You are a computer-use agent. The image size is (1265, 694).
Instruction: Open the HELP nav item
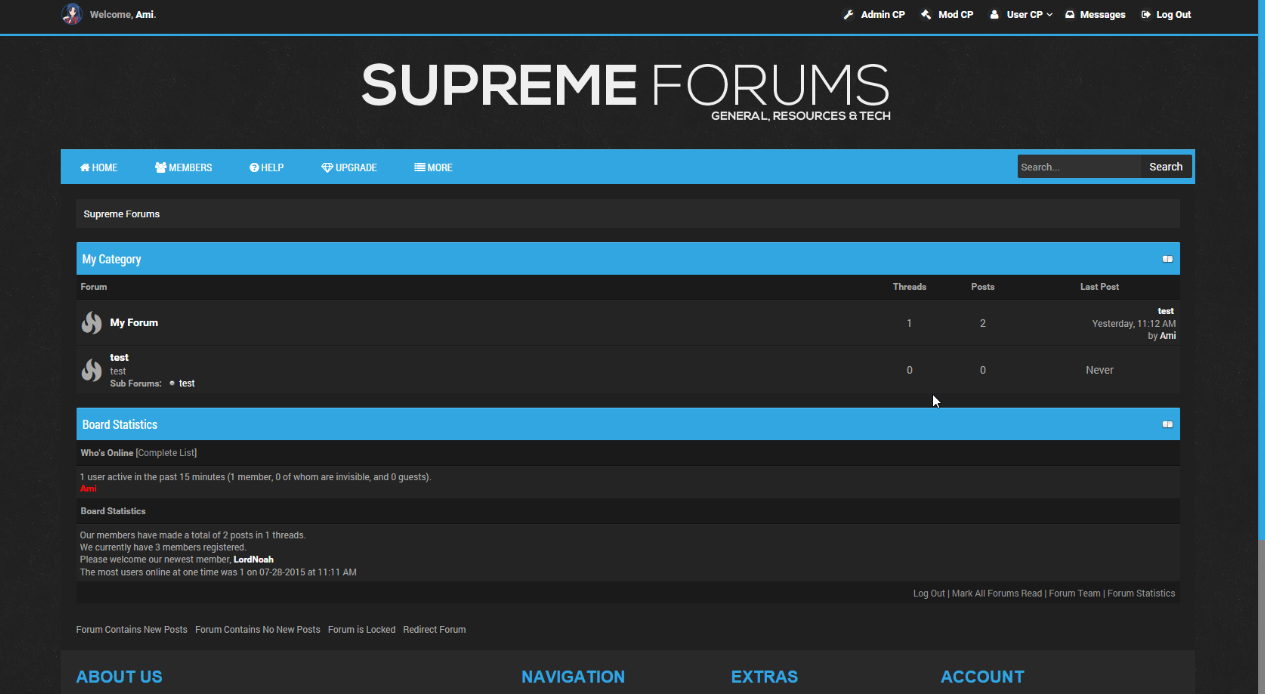tap(267, 167)
